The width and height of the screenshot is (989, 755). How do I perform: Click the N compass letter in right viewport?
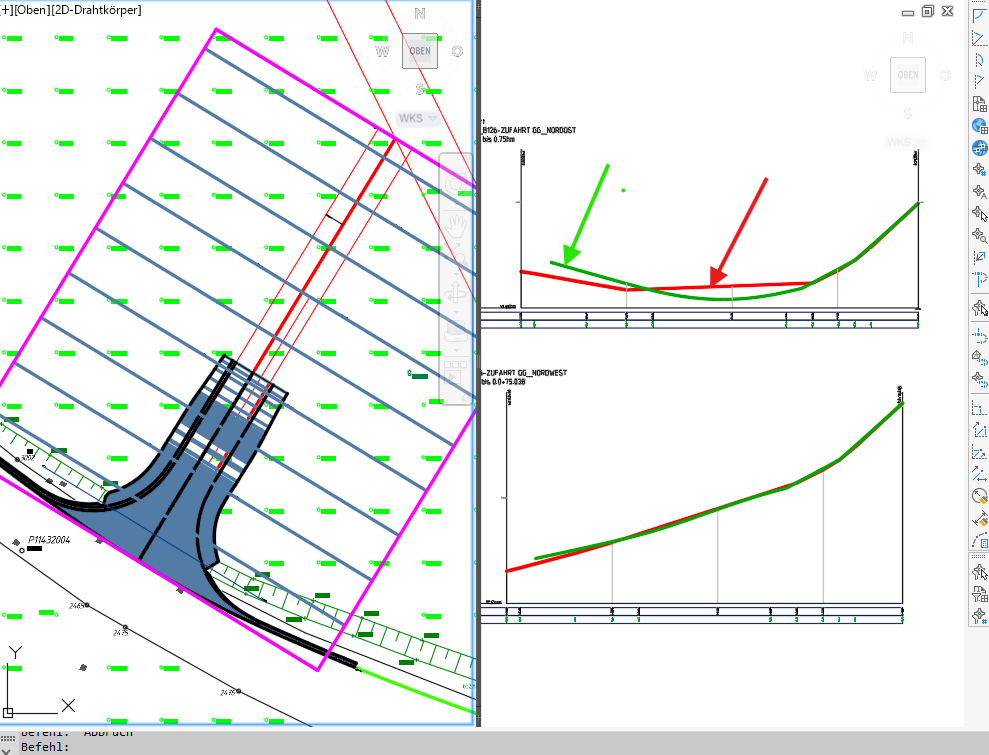click(x=908, y=37)
